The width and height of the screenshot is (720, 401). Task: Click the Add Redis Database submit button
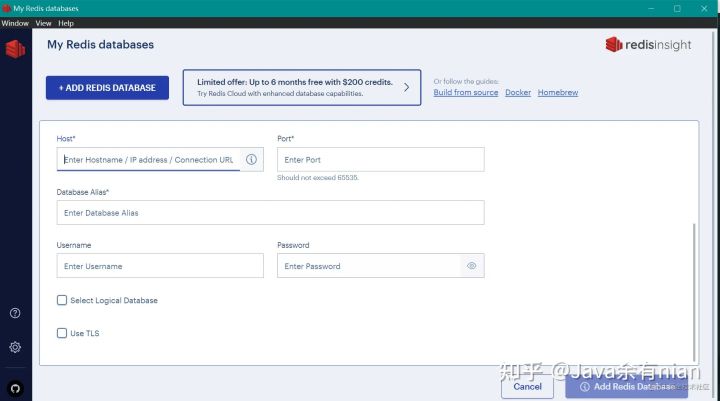627,387
